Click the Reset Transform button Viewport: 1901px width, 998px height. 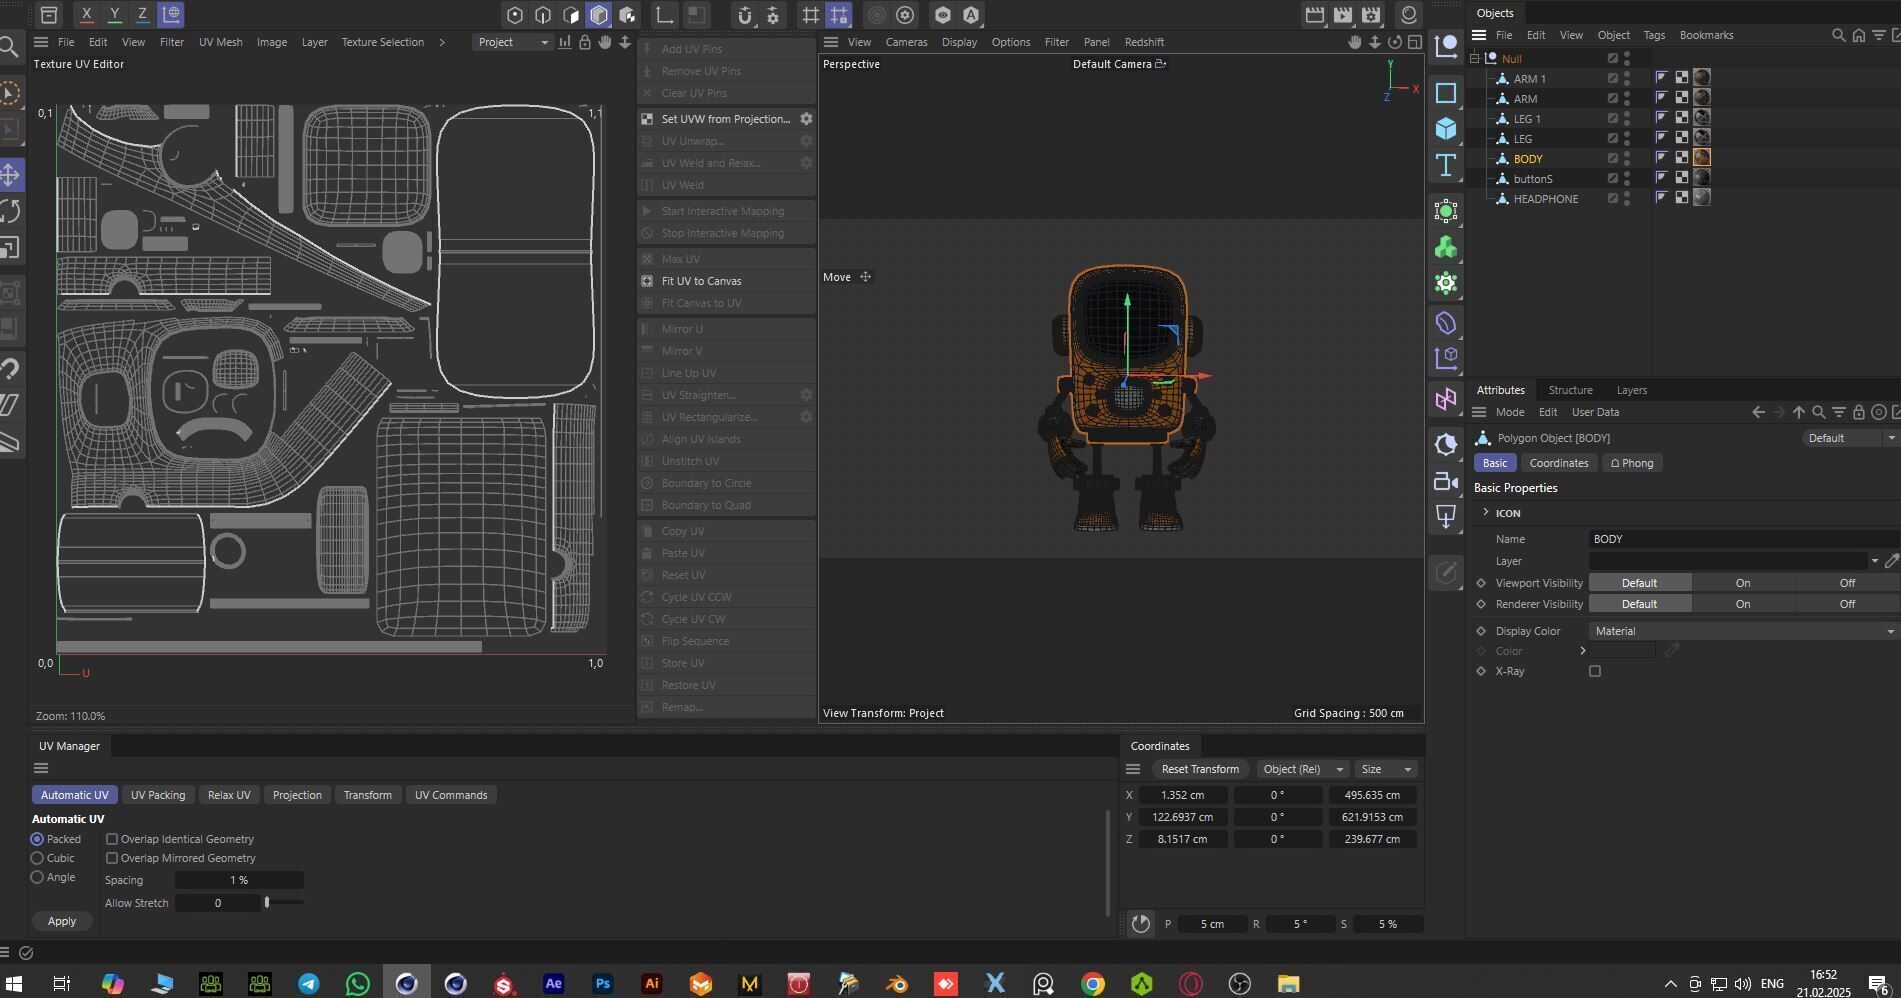click(1200, 769)
